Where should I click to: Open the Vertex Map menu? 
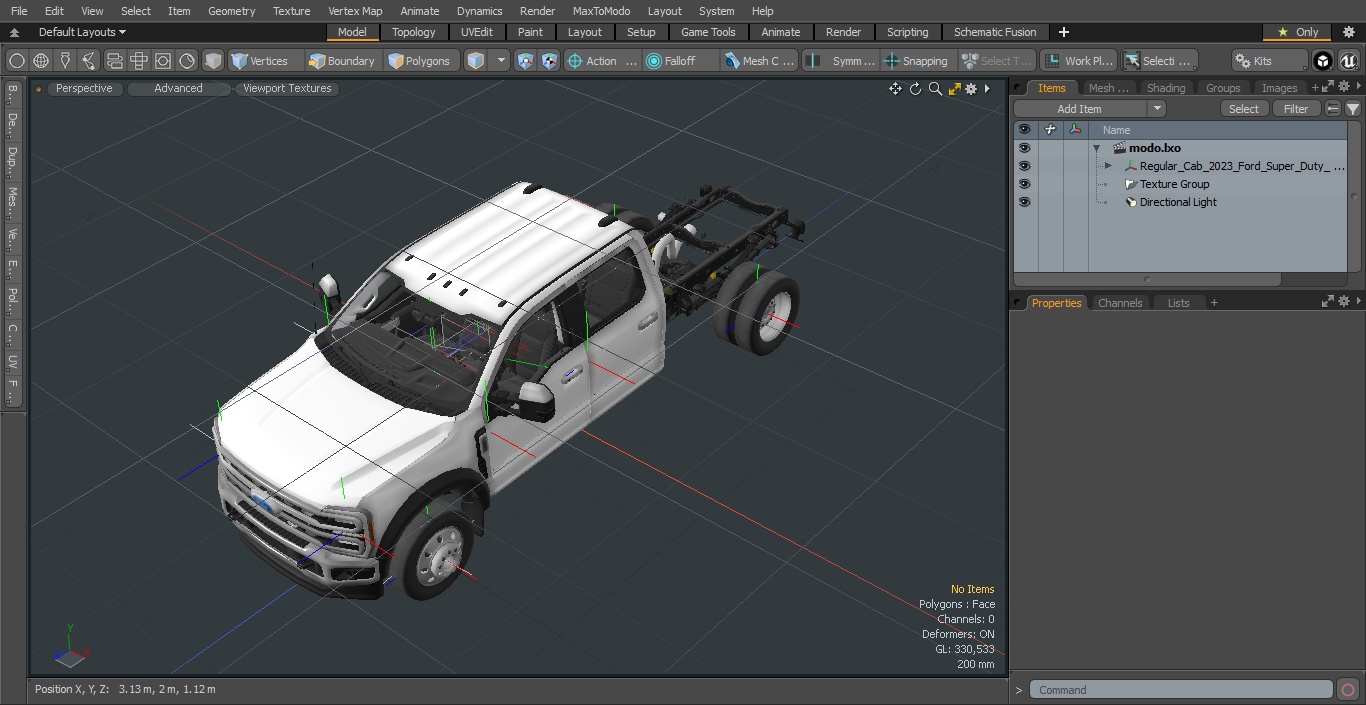click(355, 11)
